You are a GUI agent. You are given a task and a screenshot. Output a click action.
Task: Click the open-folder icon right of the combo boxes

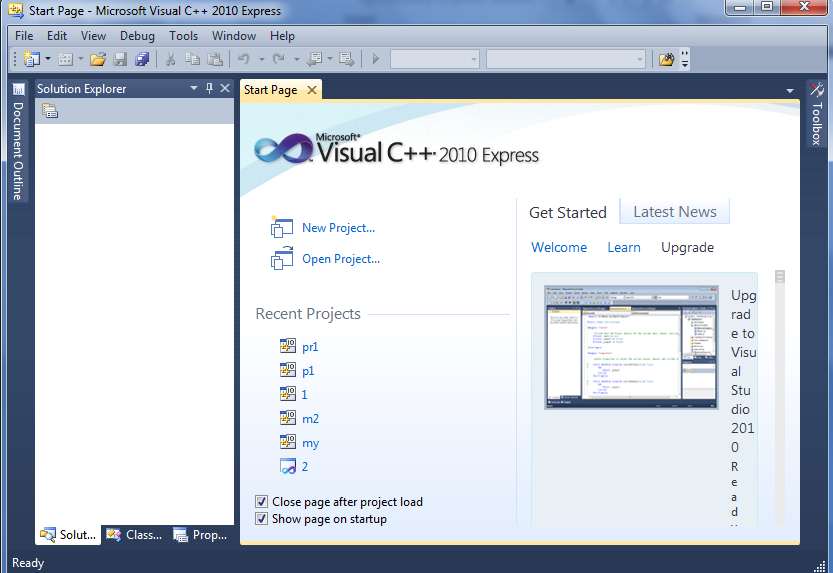[666, 59]
